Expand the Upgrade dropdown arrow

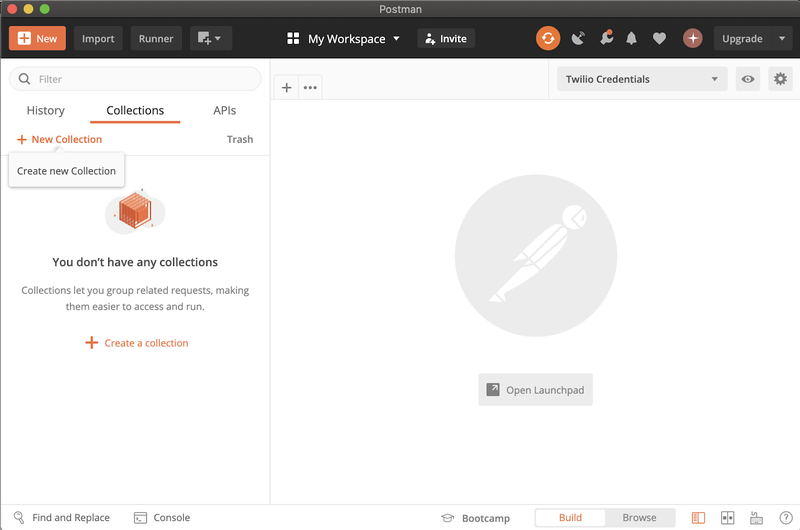782,39
